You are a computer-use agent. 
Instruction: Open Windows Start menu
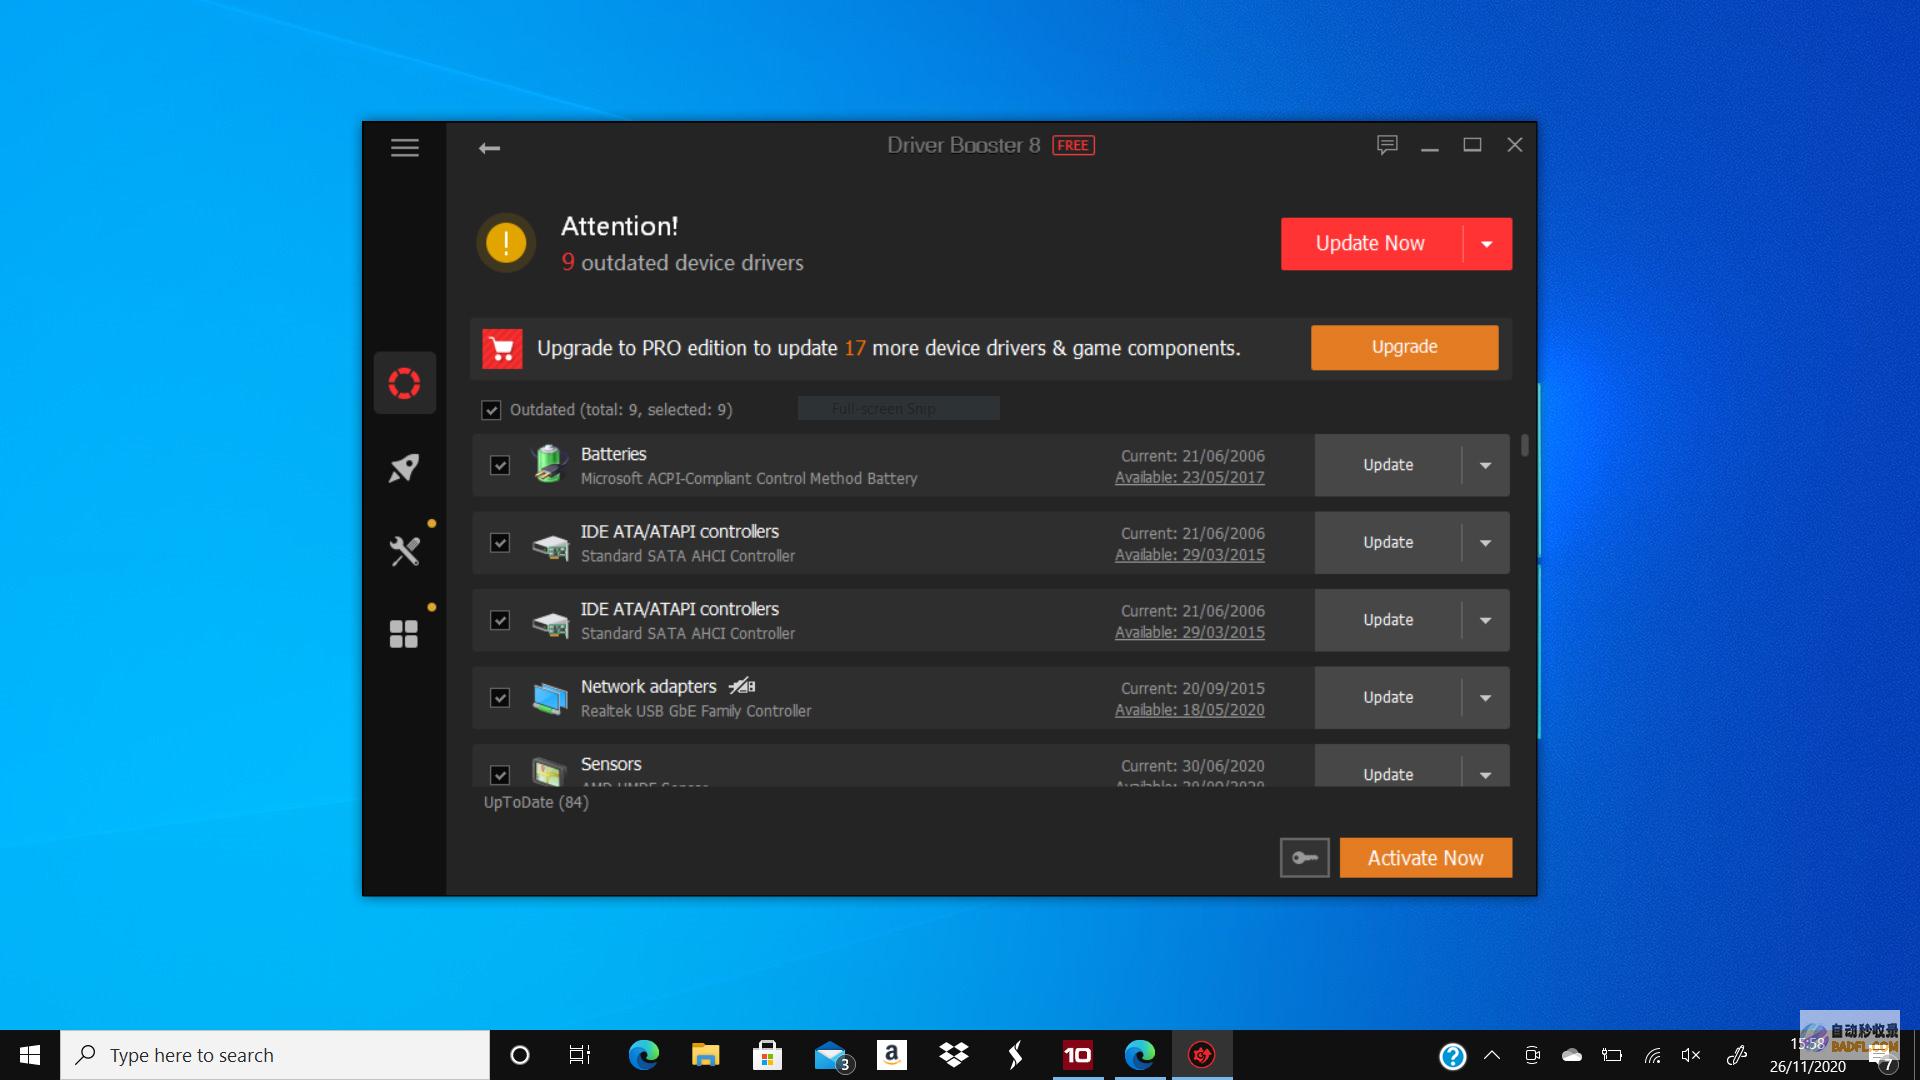[x=30, y=1055]
